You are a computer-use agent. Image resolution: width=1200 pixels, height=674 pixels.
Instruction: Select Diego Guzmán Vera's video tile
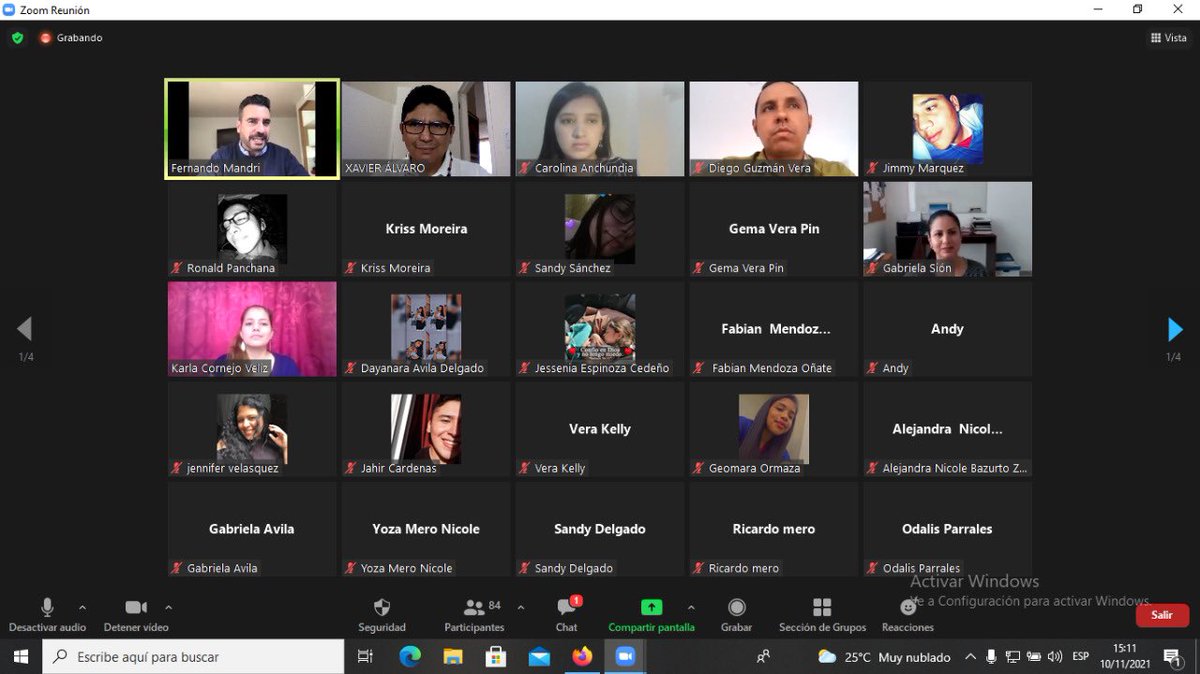point(774,129)
